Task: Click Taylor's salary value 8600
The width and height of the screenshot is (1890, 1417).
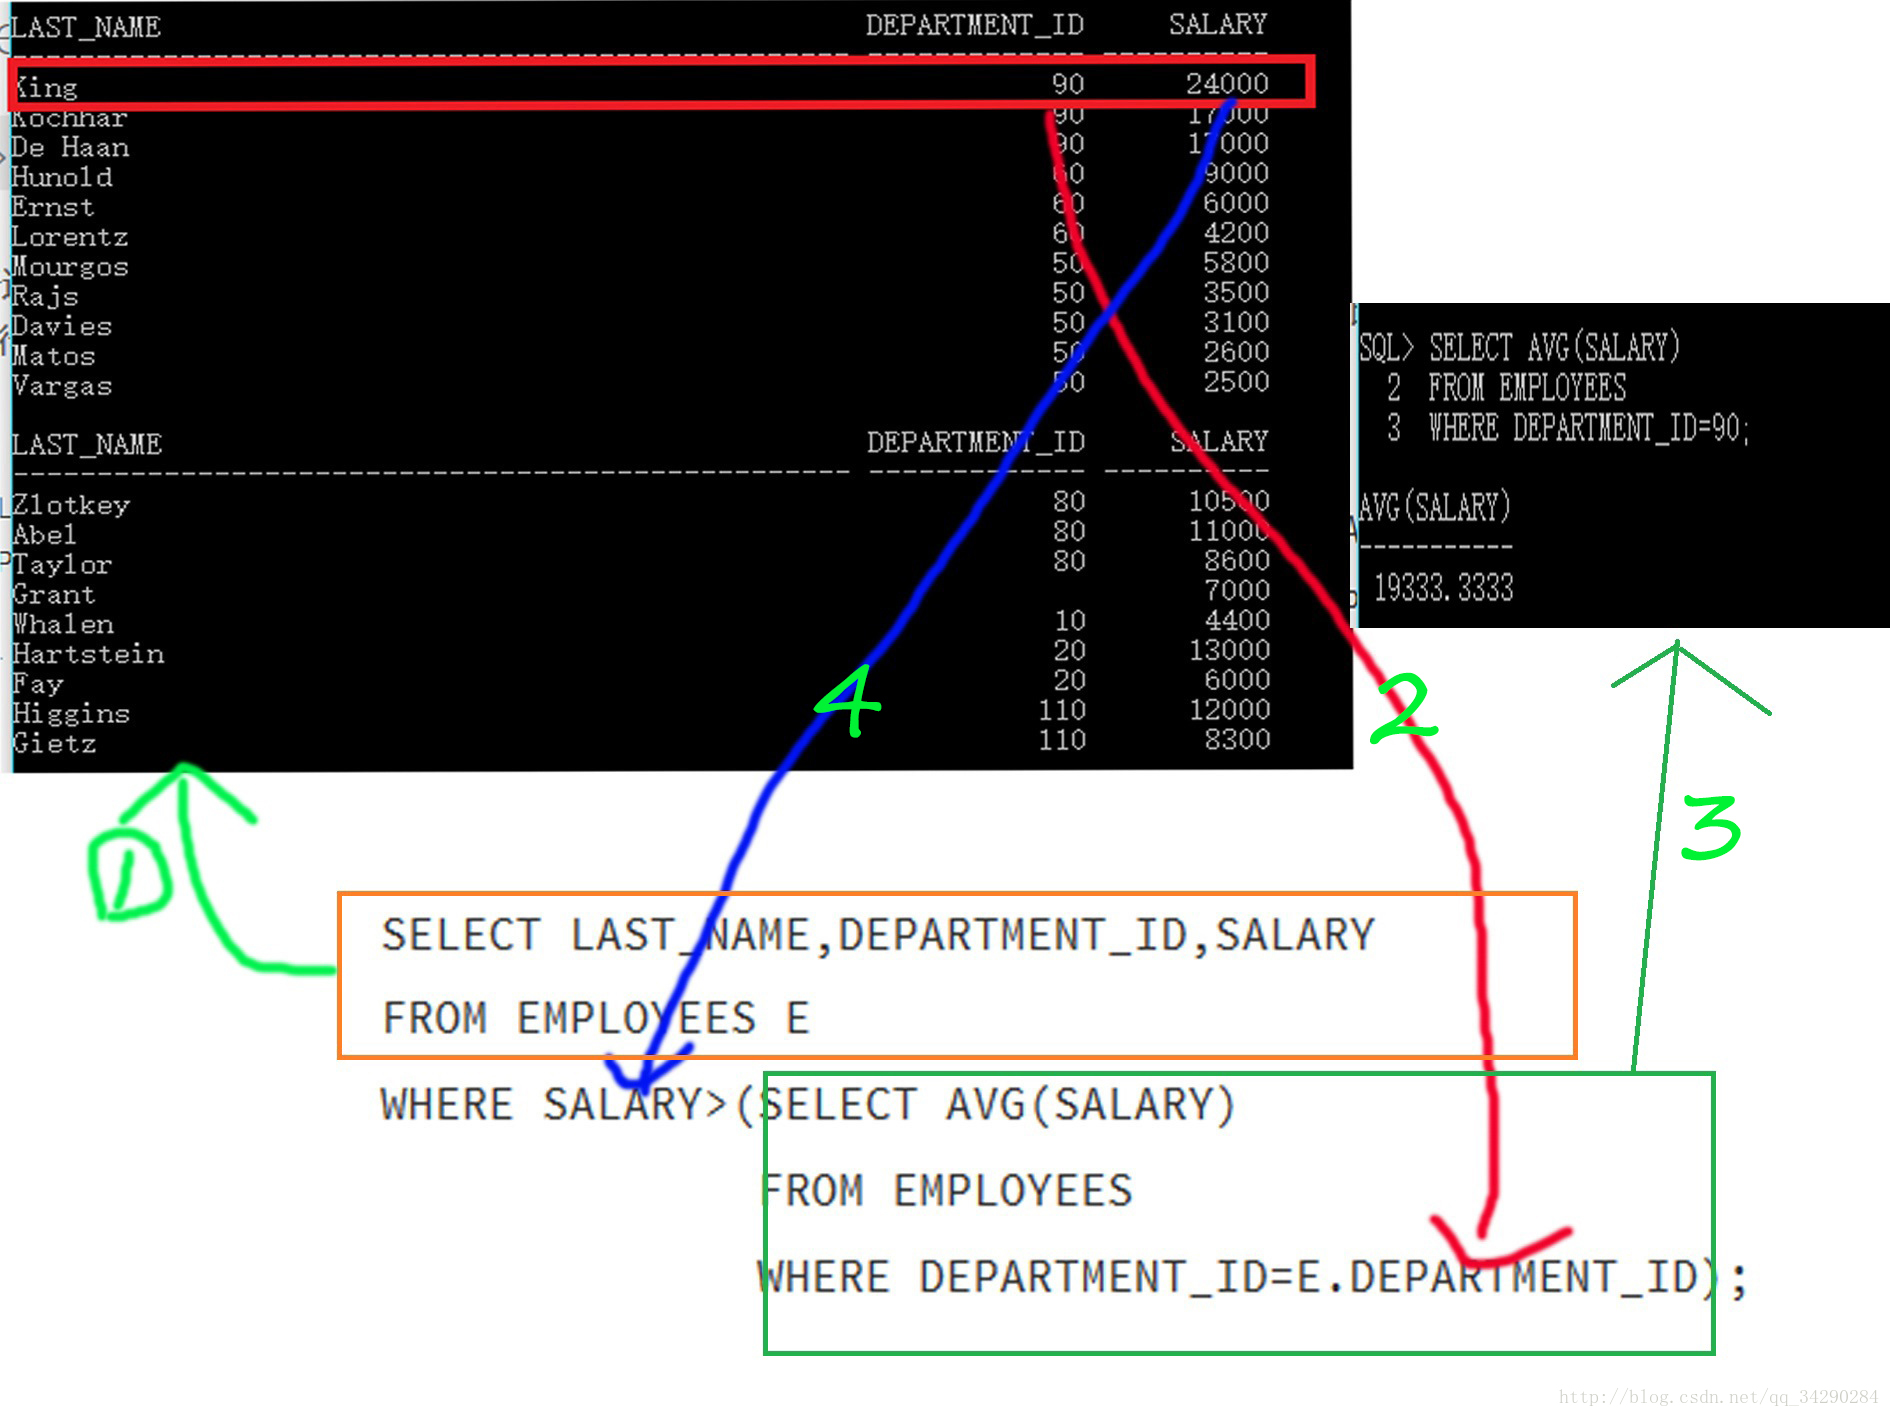Action: 1237,561
